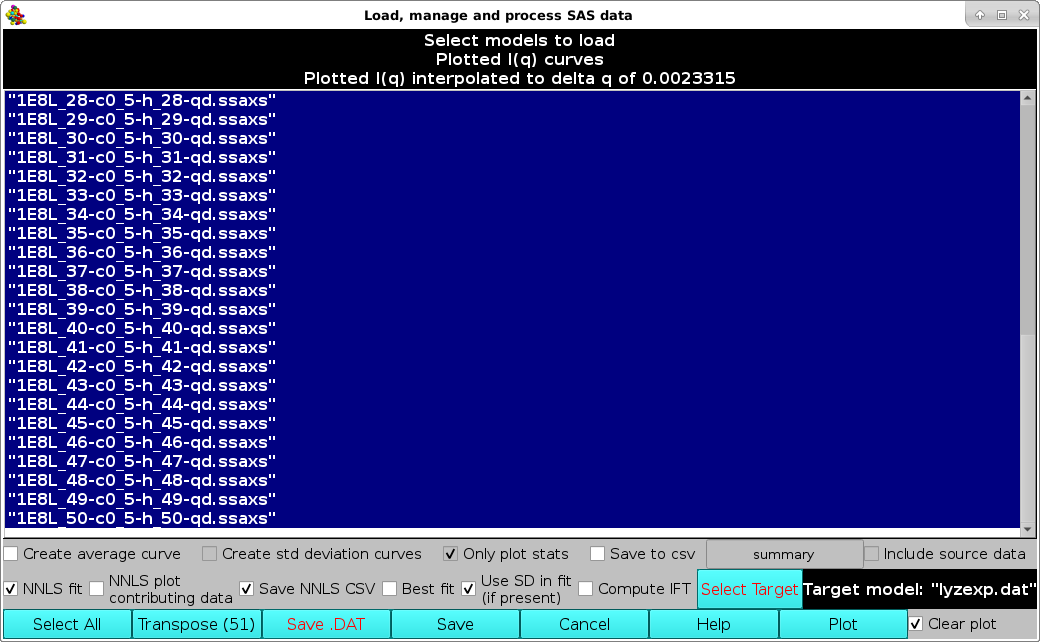Click the Save .DAT button

(326, 624)
